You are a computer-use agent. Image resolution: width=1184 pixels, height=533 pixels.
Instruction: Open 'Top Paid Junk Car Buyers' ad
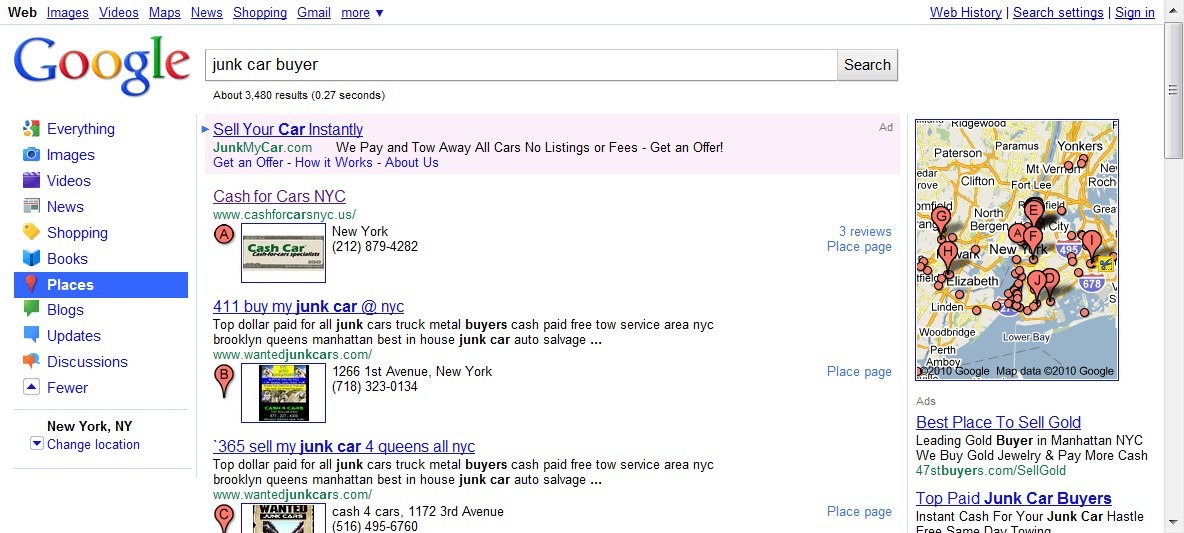click(1013, 498)
